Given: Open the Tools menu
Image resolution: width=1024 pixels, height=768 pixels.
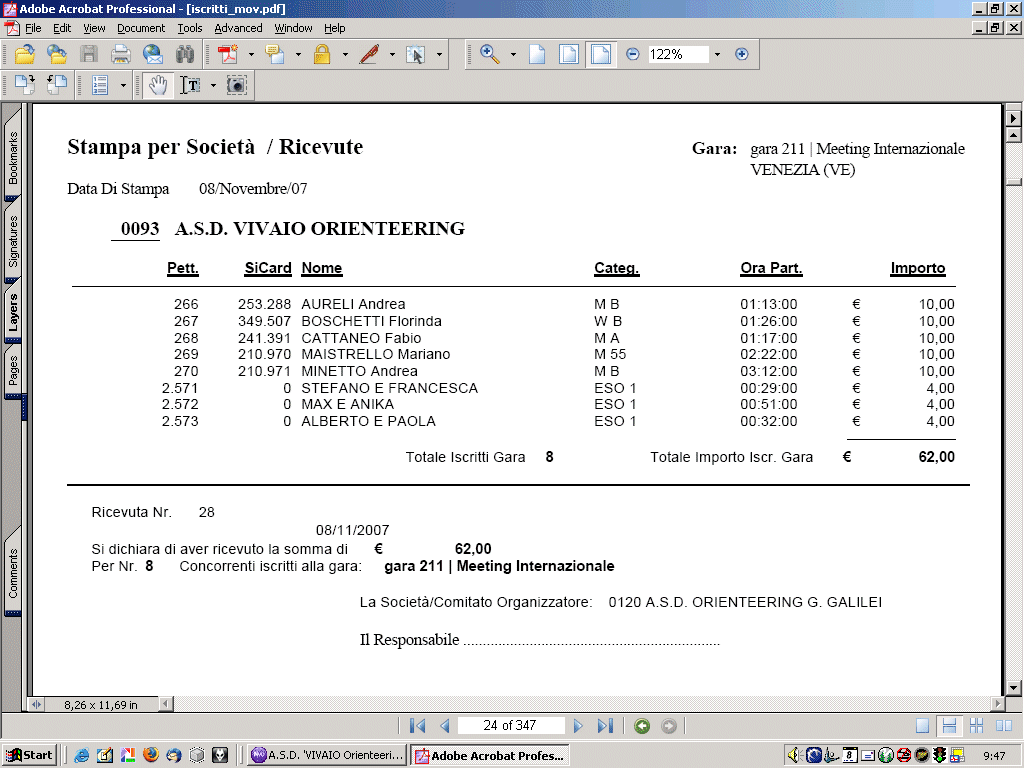Looking at the screenshot, I should click(190, 28).
